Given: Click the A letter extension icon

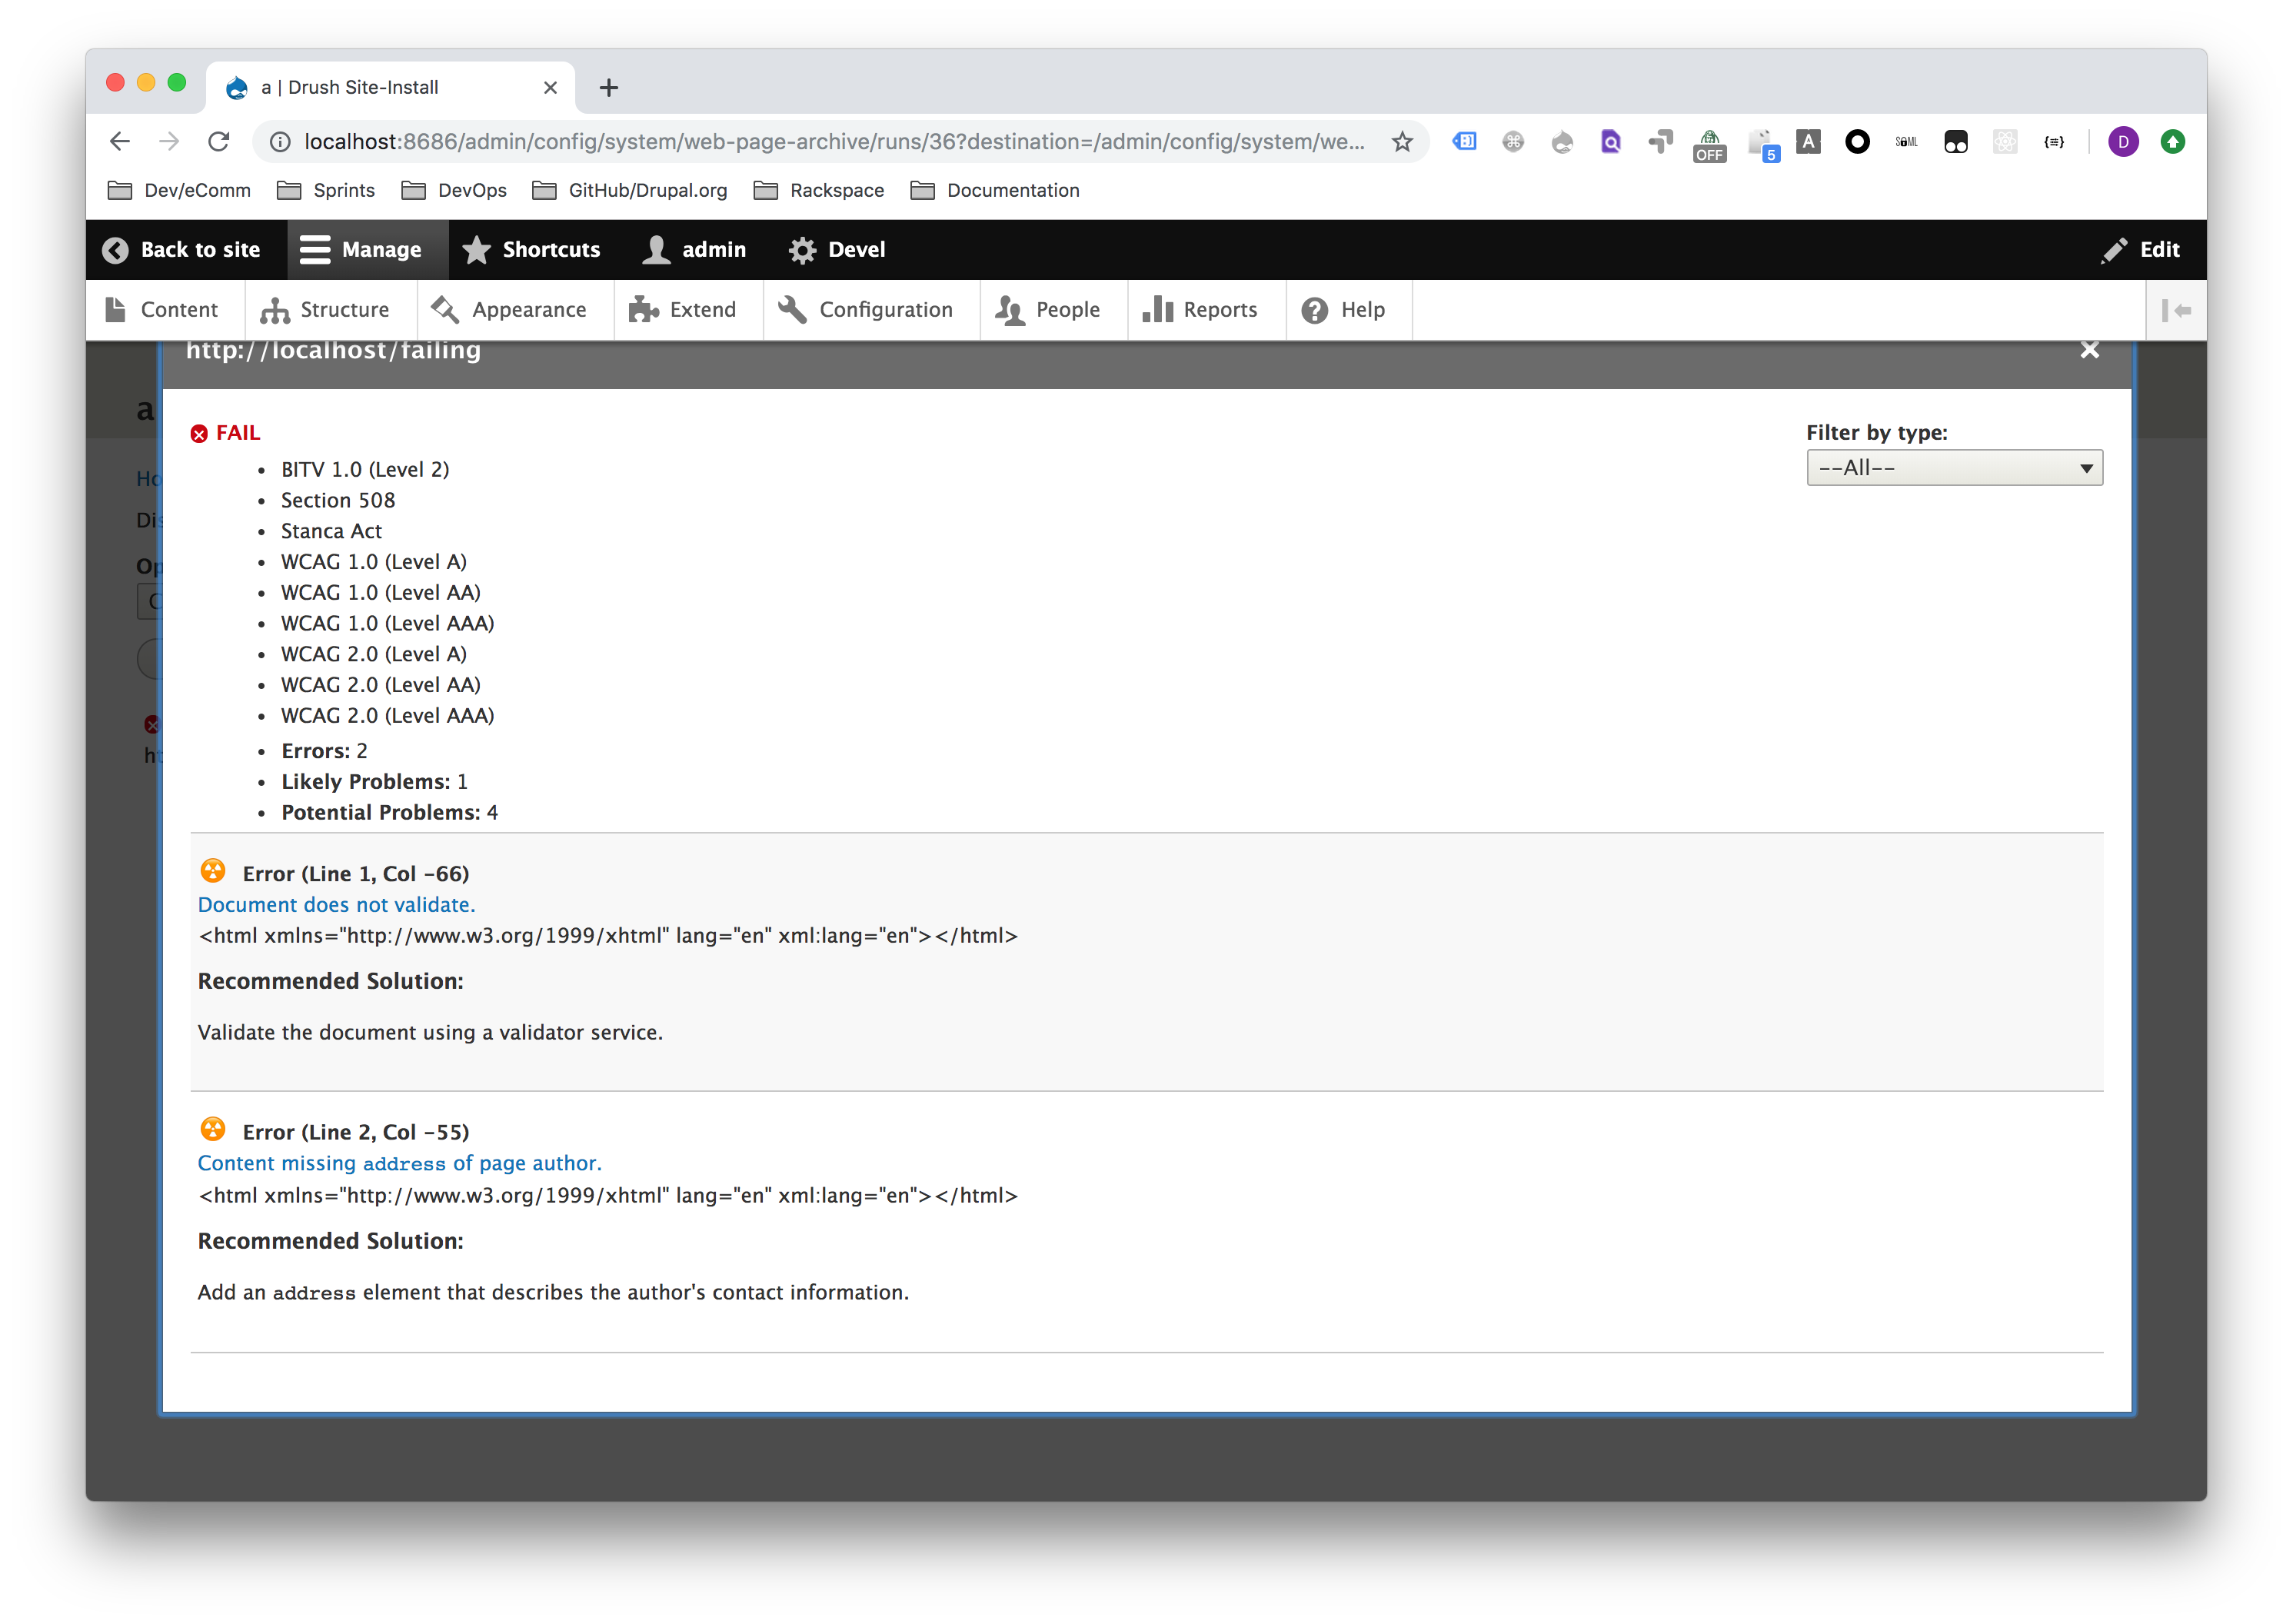Looking at the screenshot, I should [x=1808, y=142].
